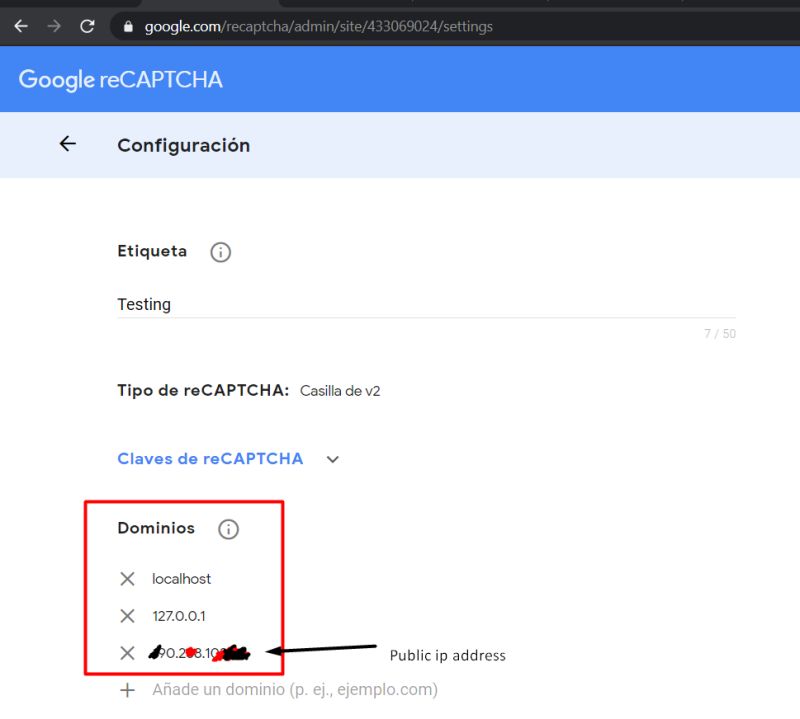This screenshot has width=800, height=719.
Task: Go back using the Configuración back arrow
Action: click(67, 143)
